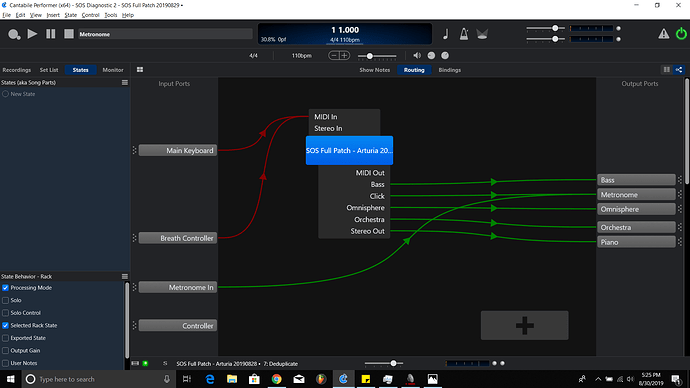
Task: Open the Insert menu
Action: tap(53, 15)
